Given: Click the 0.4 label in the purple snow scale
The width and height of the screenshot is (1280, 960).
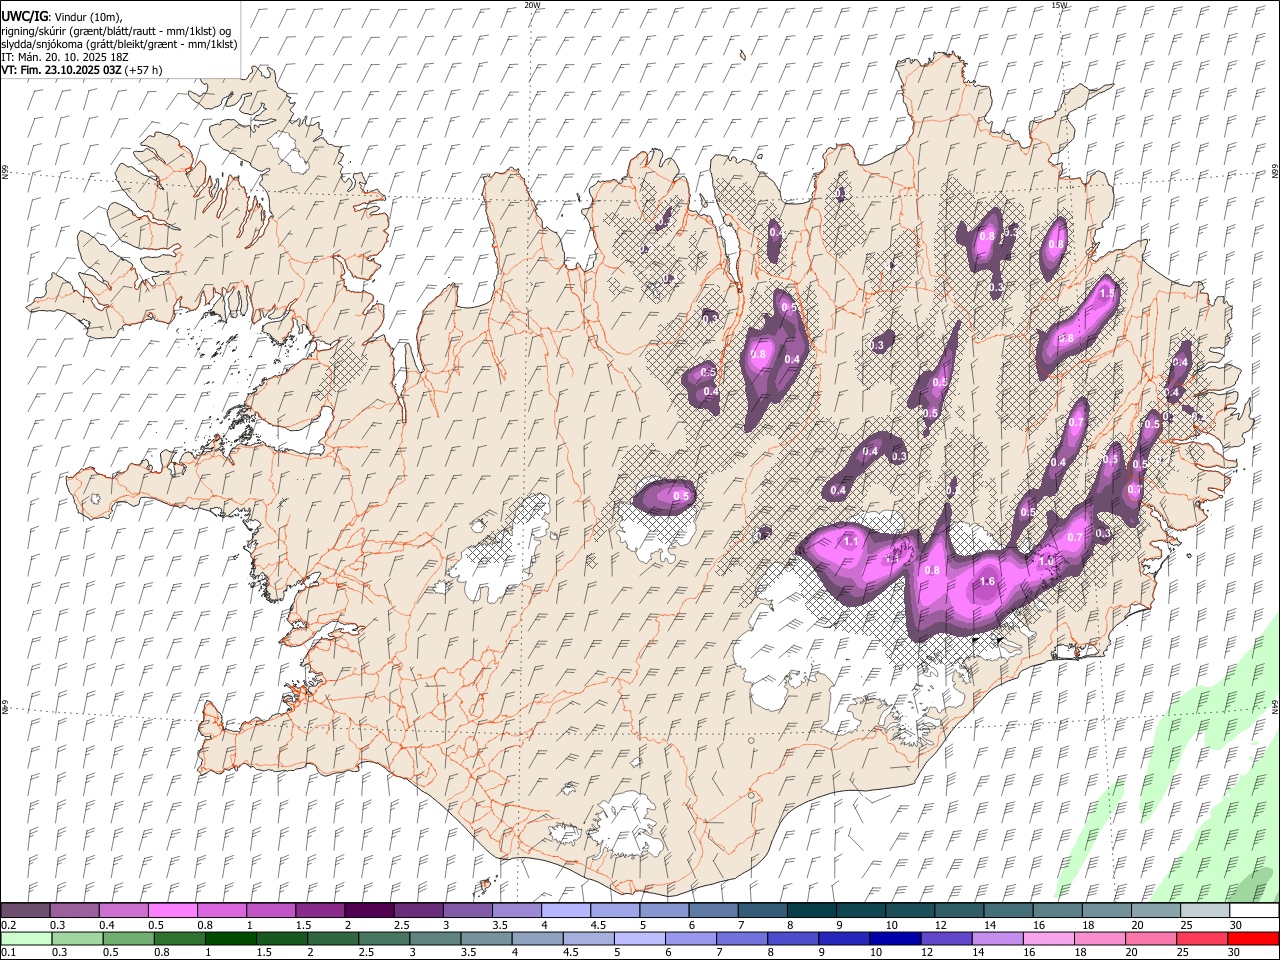Looking at the screenshot, I should tap(107, 925).
